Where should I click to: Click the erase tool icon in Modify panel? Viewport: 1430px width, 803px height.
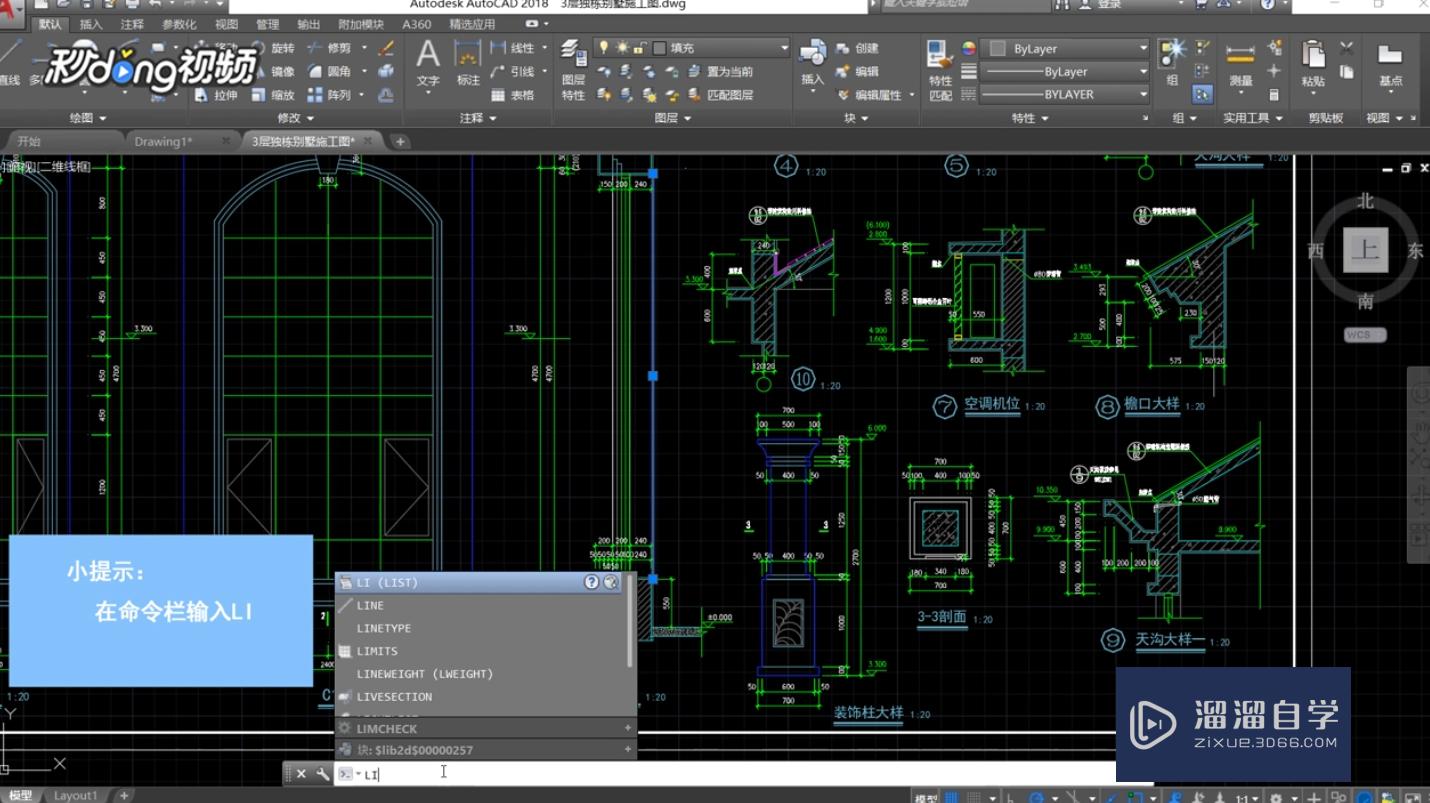point(386,48)
